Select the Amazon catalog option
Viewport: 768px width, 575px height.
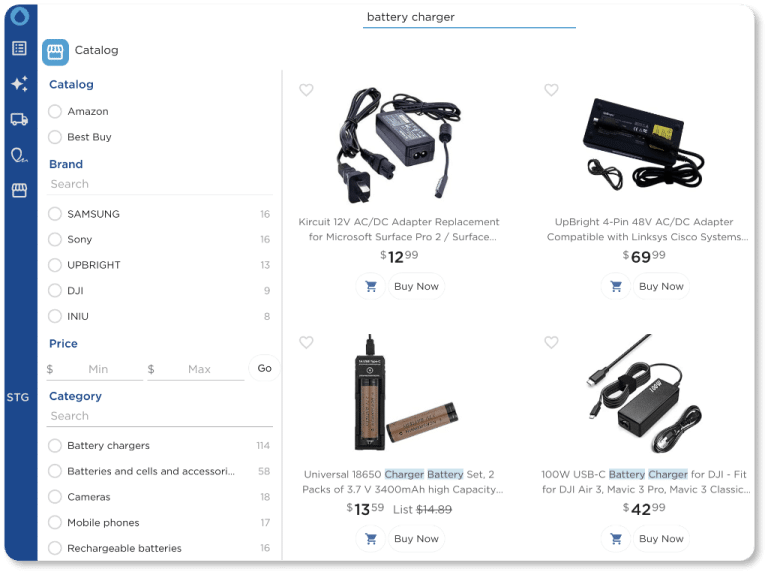[x=55, y=111]
